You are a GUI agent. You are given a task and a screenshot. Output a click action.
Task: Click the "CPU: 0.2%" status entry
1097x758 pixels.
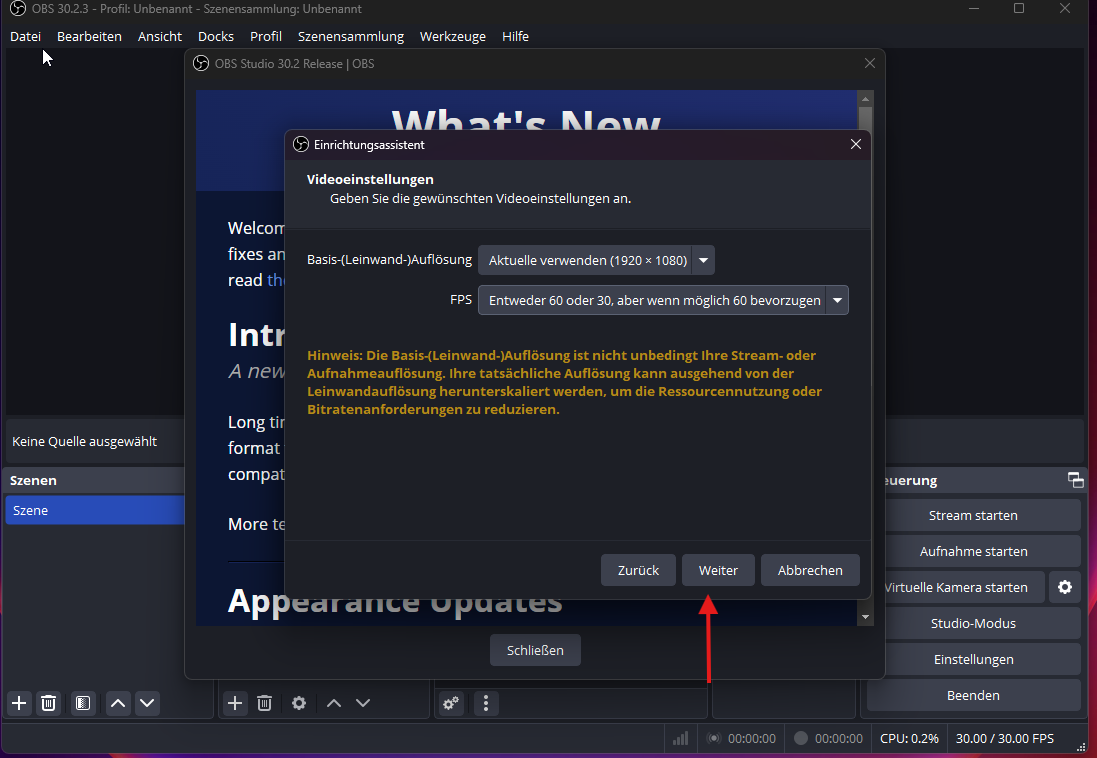pyautogui.click(x=910, y=738)
